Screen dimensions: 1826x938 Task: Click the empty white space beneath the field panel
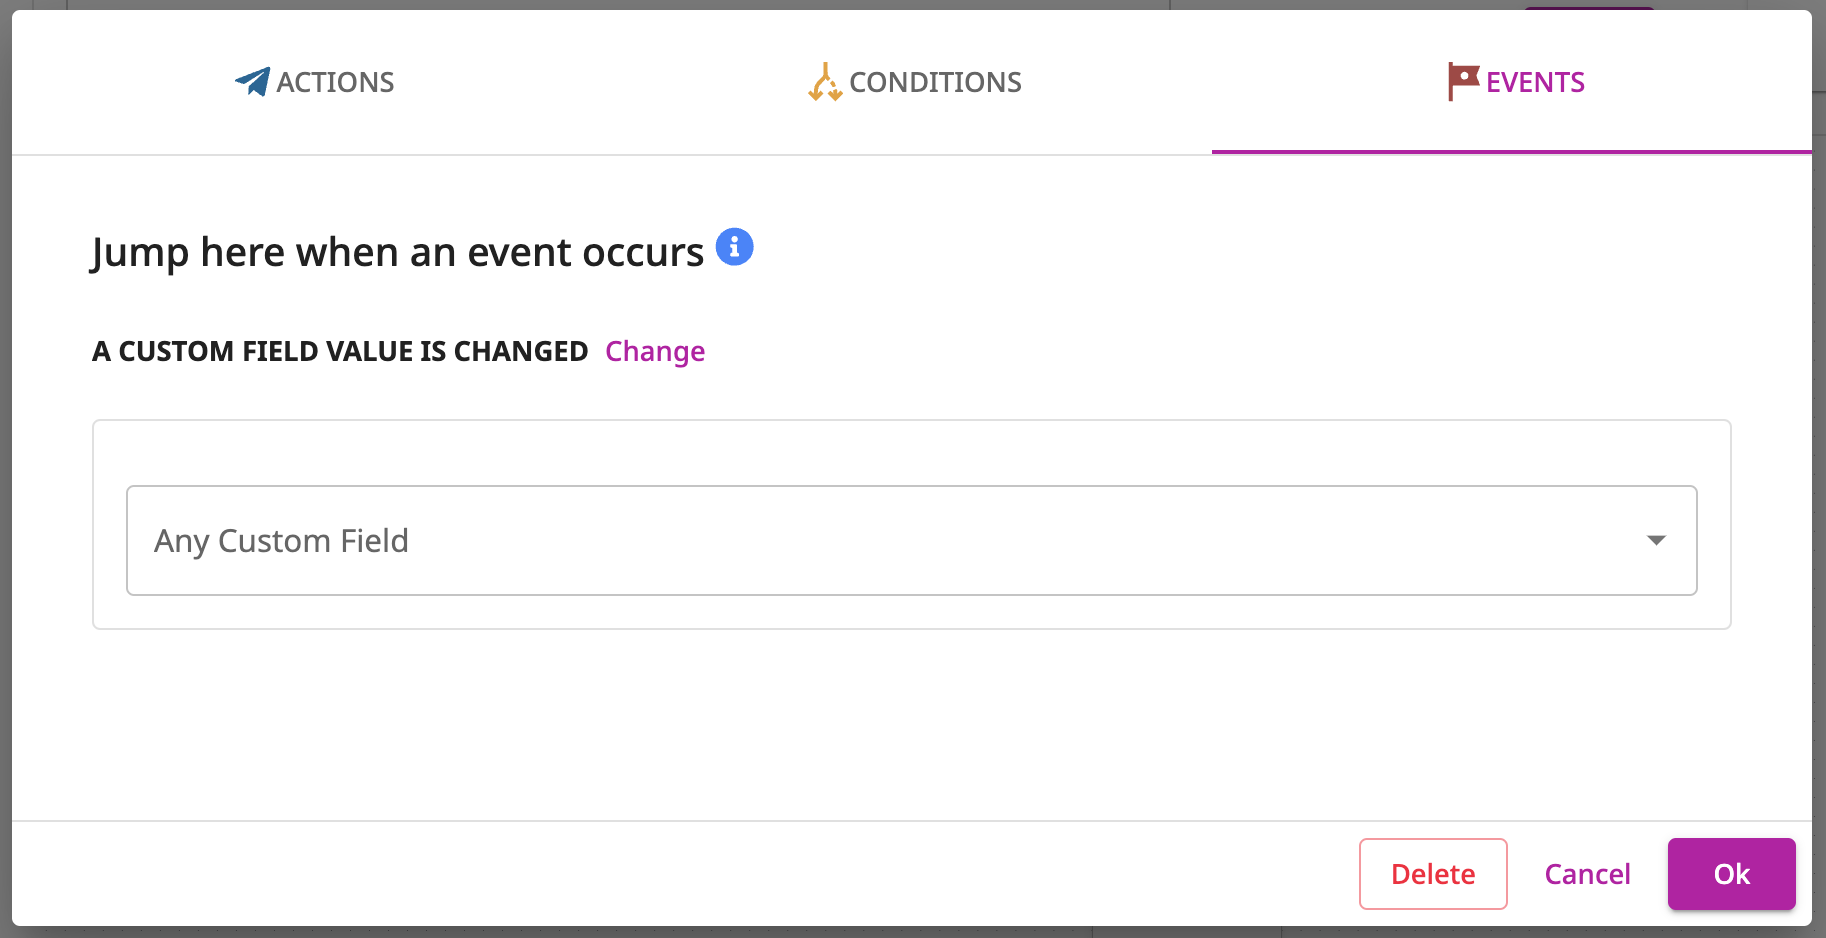912,725
